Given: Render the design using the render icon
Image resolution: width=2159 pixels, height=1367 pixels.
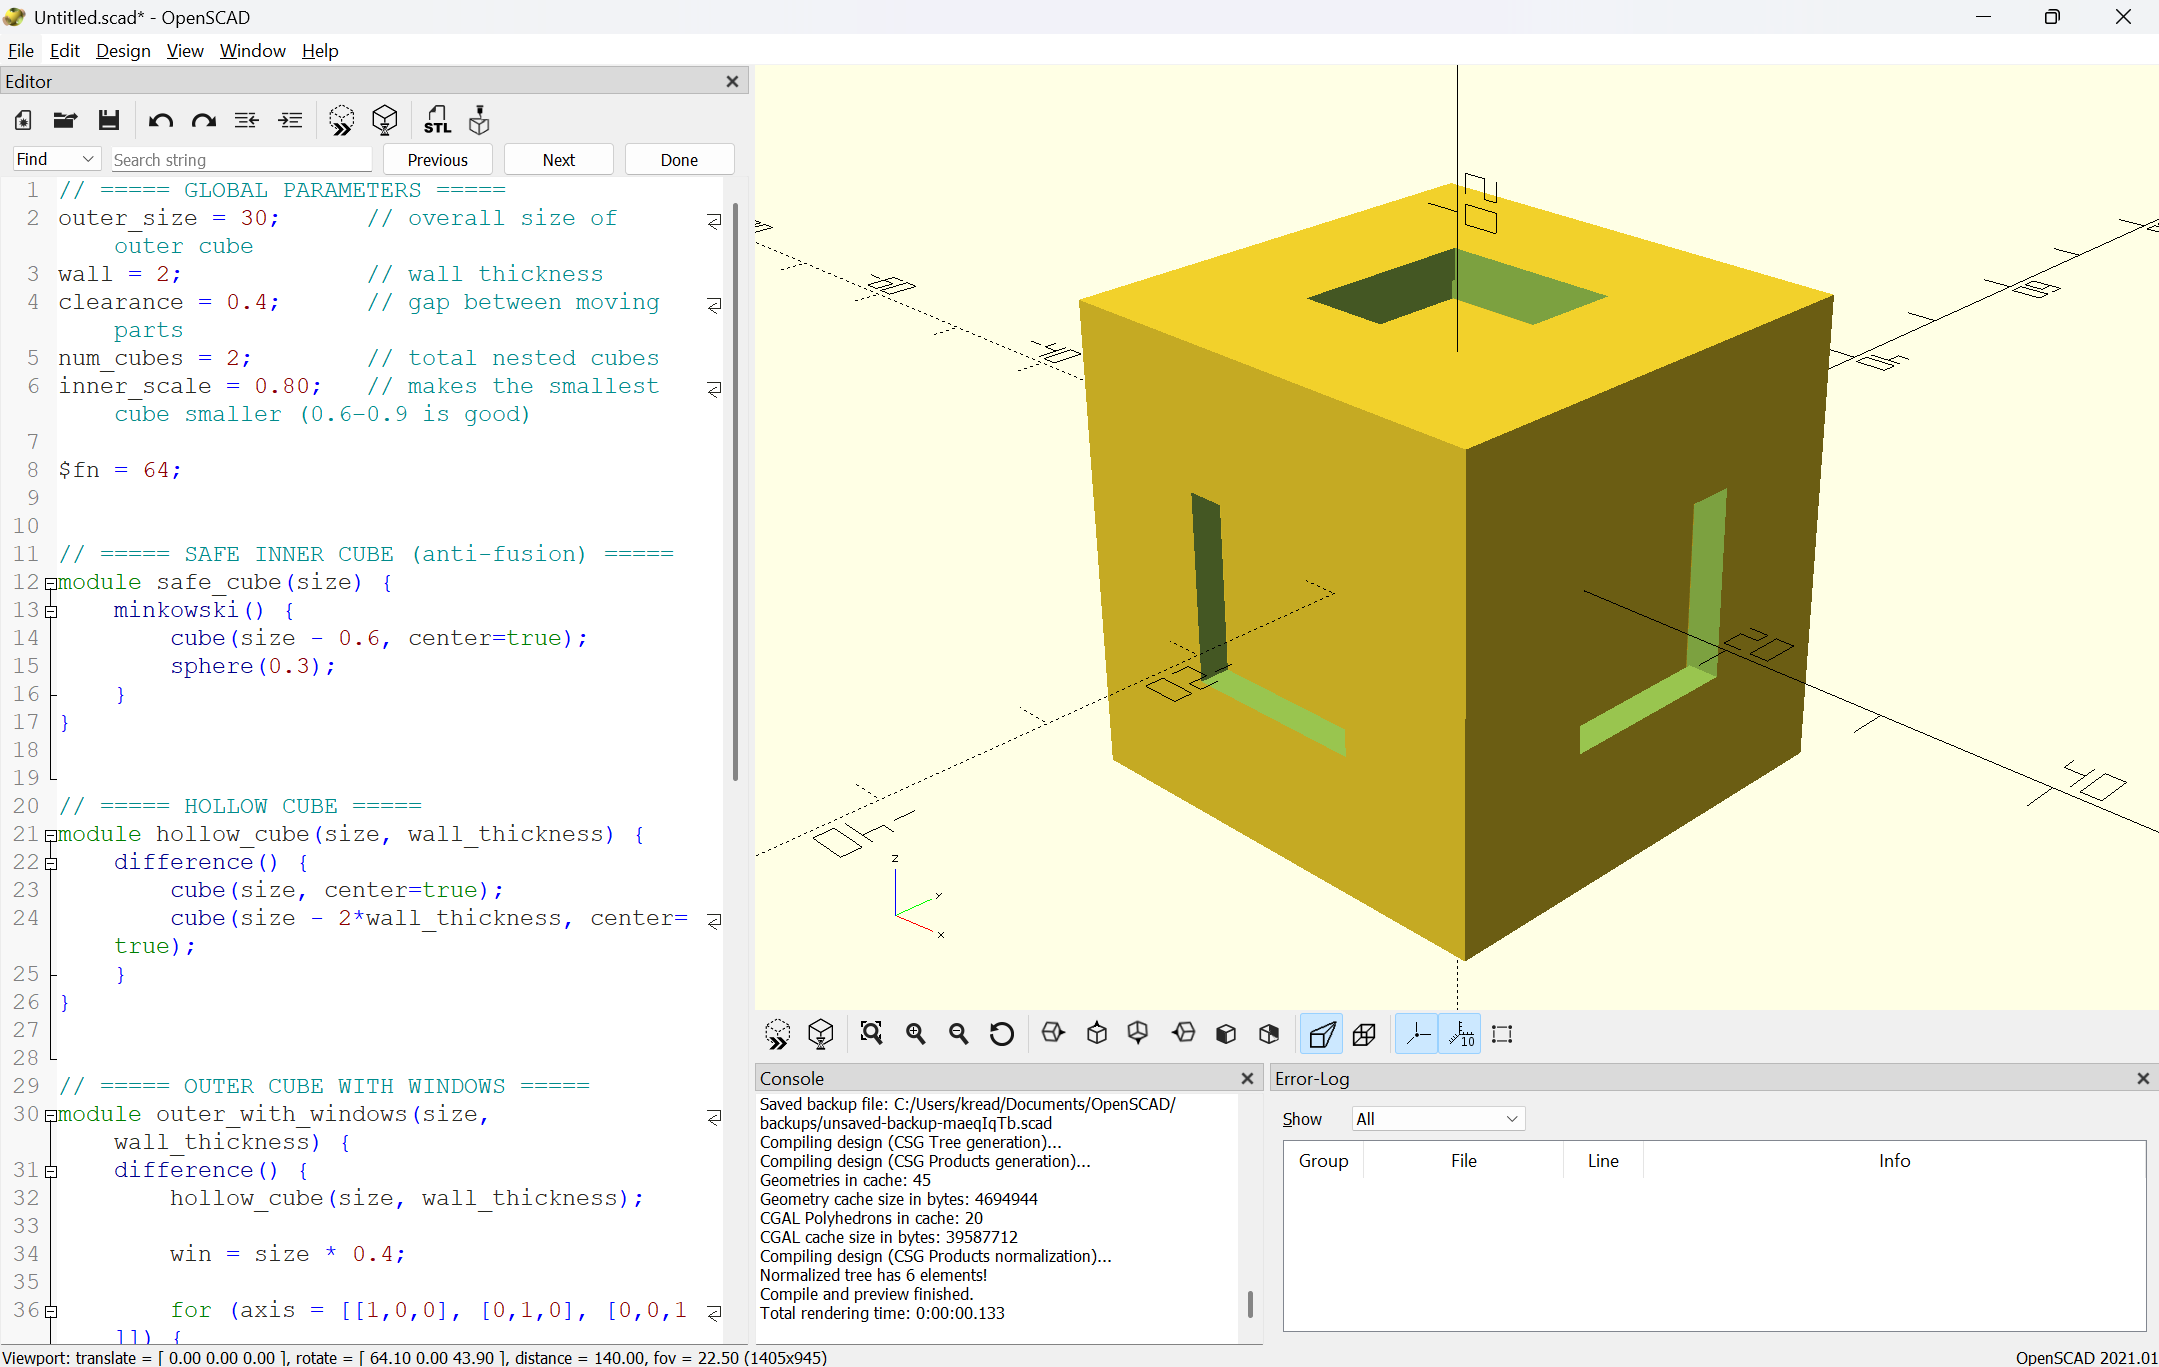Looking at the screenshot, I should coord(385,120).
